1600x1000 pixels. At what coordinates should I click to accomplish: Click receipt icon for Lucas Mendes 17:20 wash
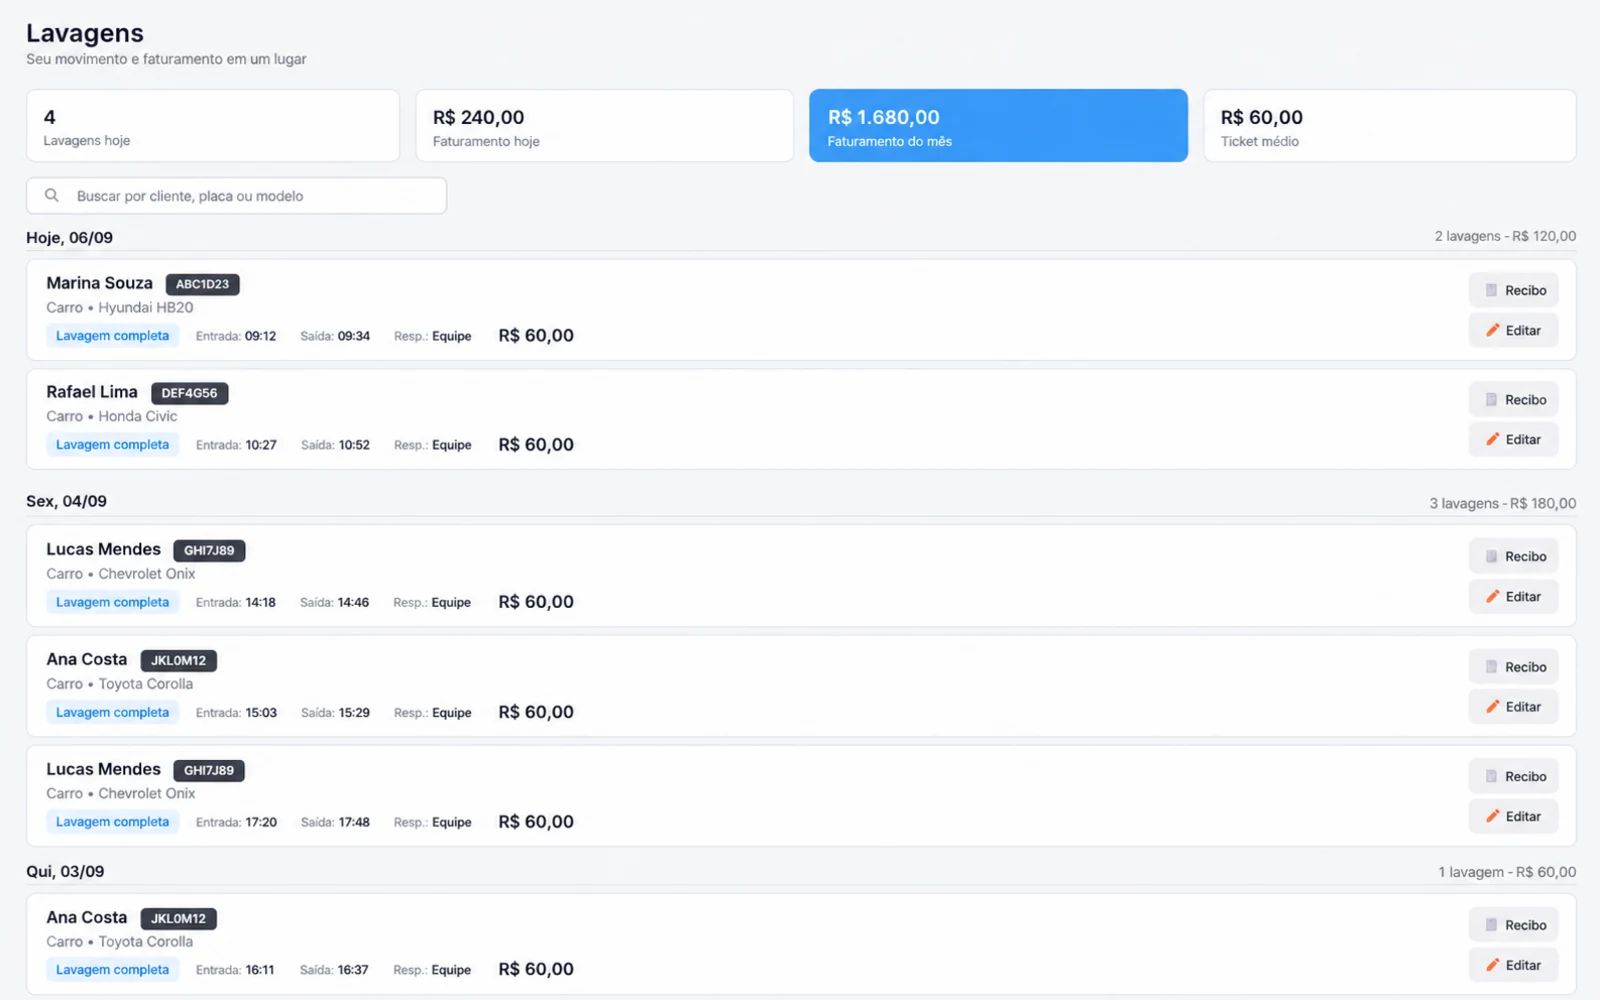click(x=1491, y=776)
